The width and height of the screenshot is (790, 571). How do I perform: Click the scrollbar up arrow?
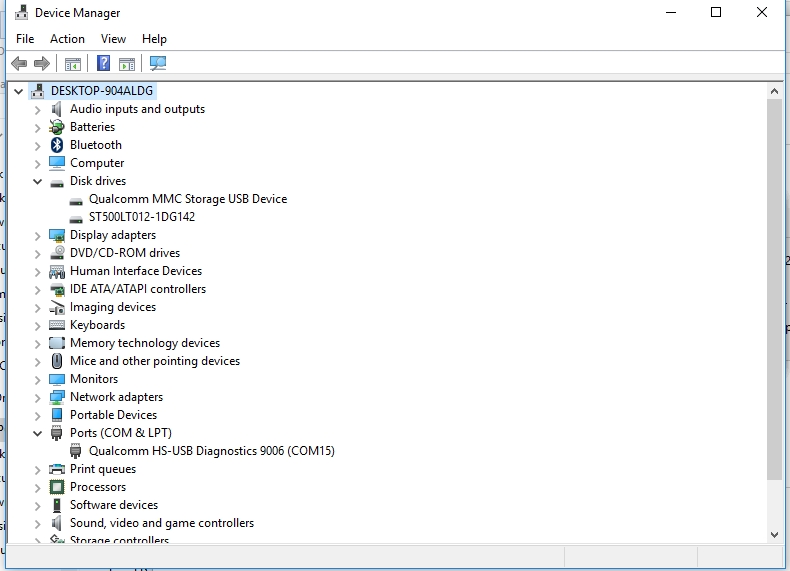point(774,91)
